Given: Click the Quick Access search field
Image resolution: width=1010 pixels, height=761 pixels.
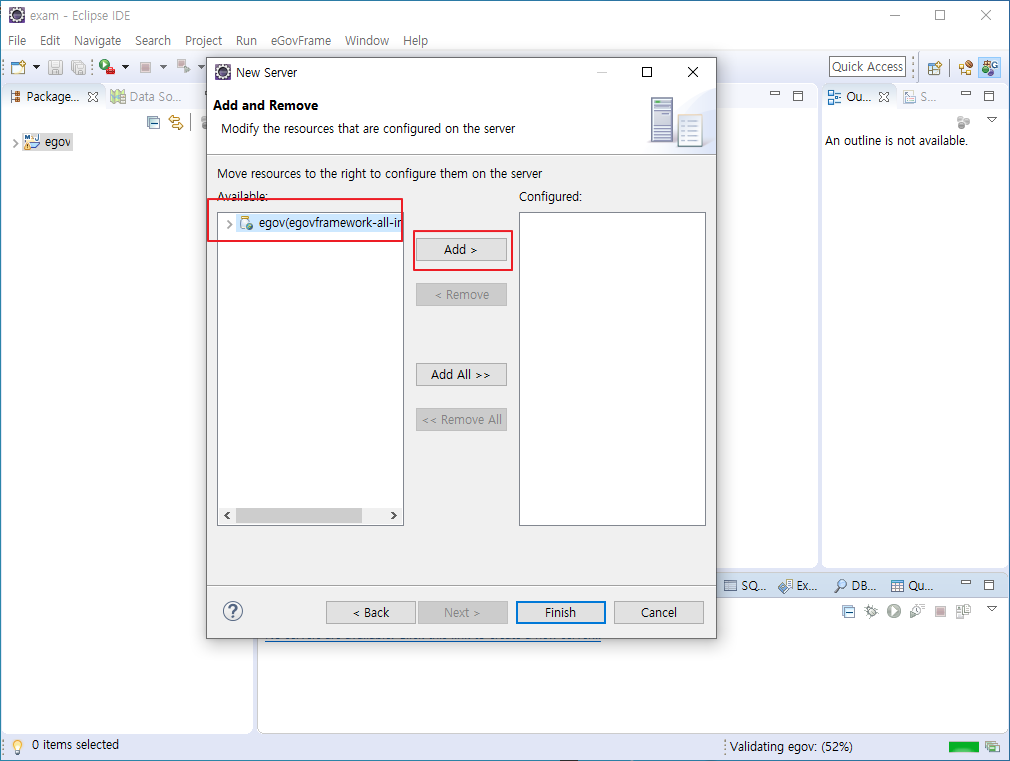Looking at the screenshot, I should pos(867,66).
